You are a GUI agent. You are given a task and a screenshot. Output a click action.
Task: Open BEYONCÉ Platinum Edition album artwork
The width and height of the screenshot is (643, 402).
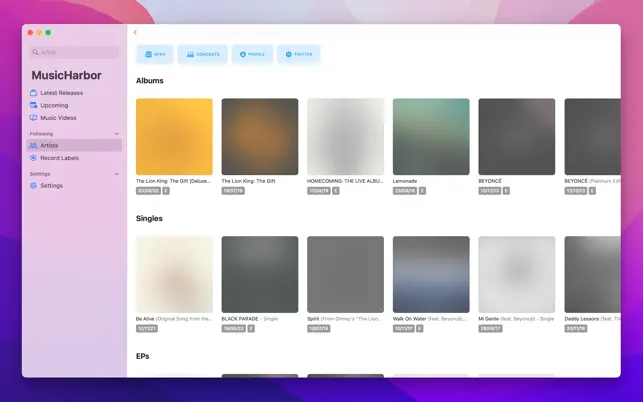point(593,137)
